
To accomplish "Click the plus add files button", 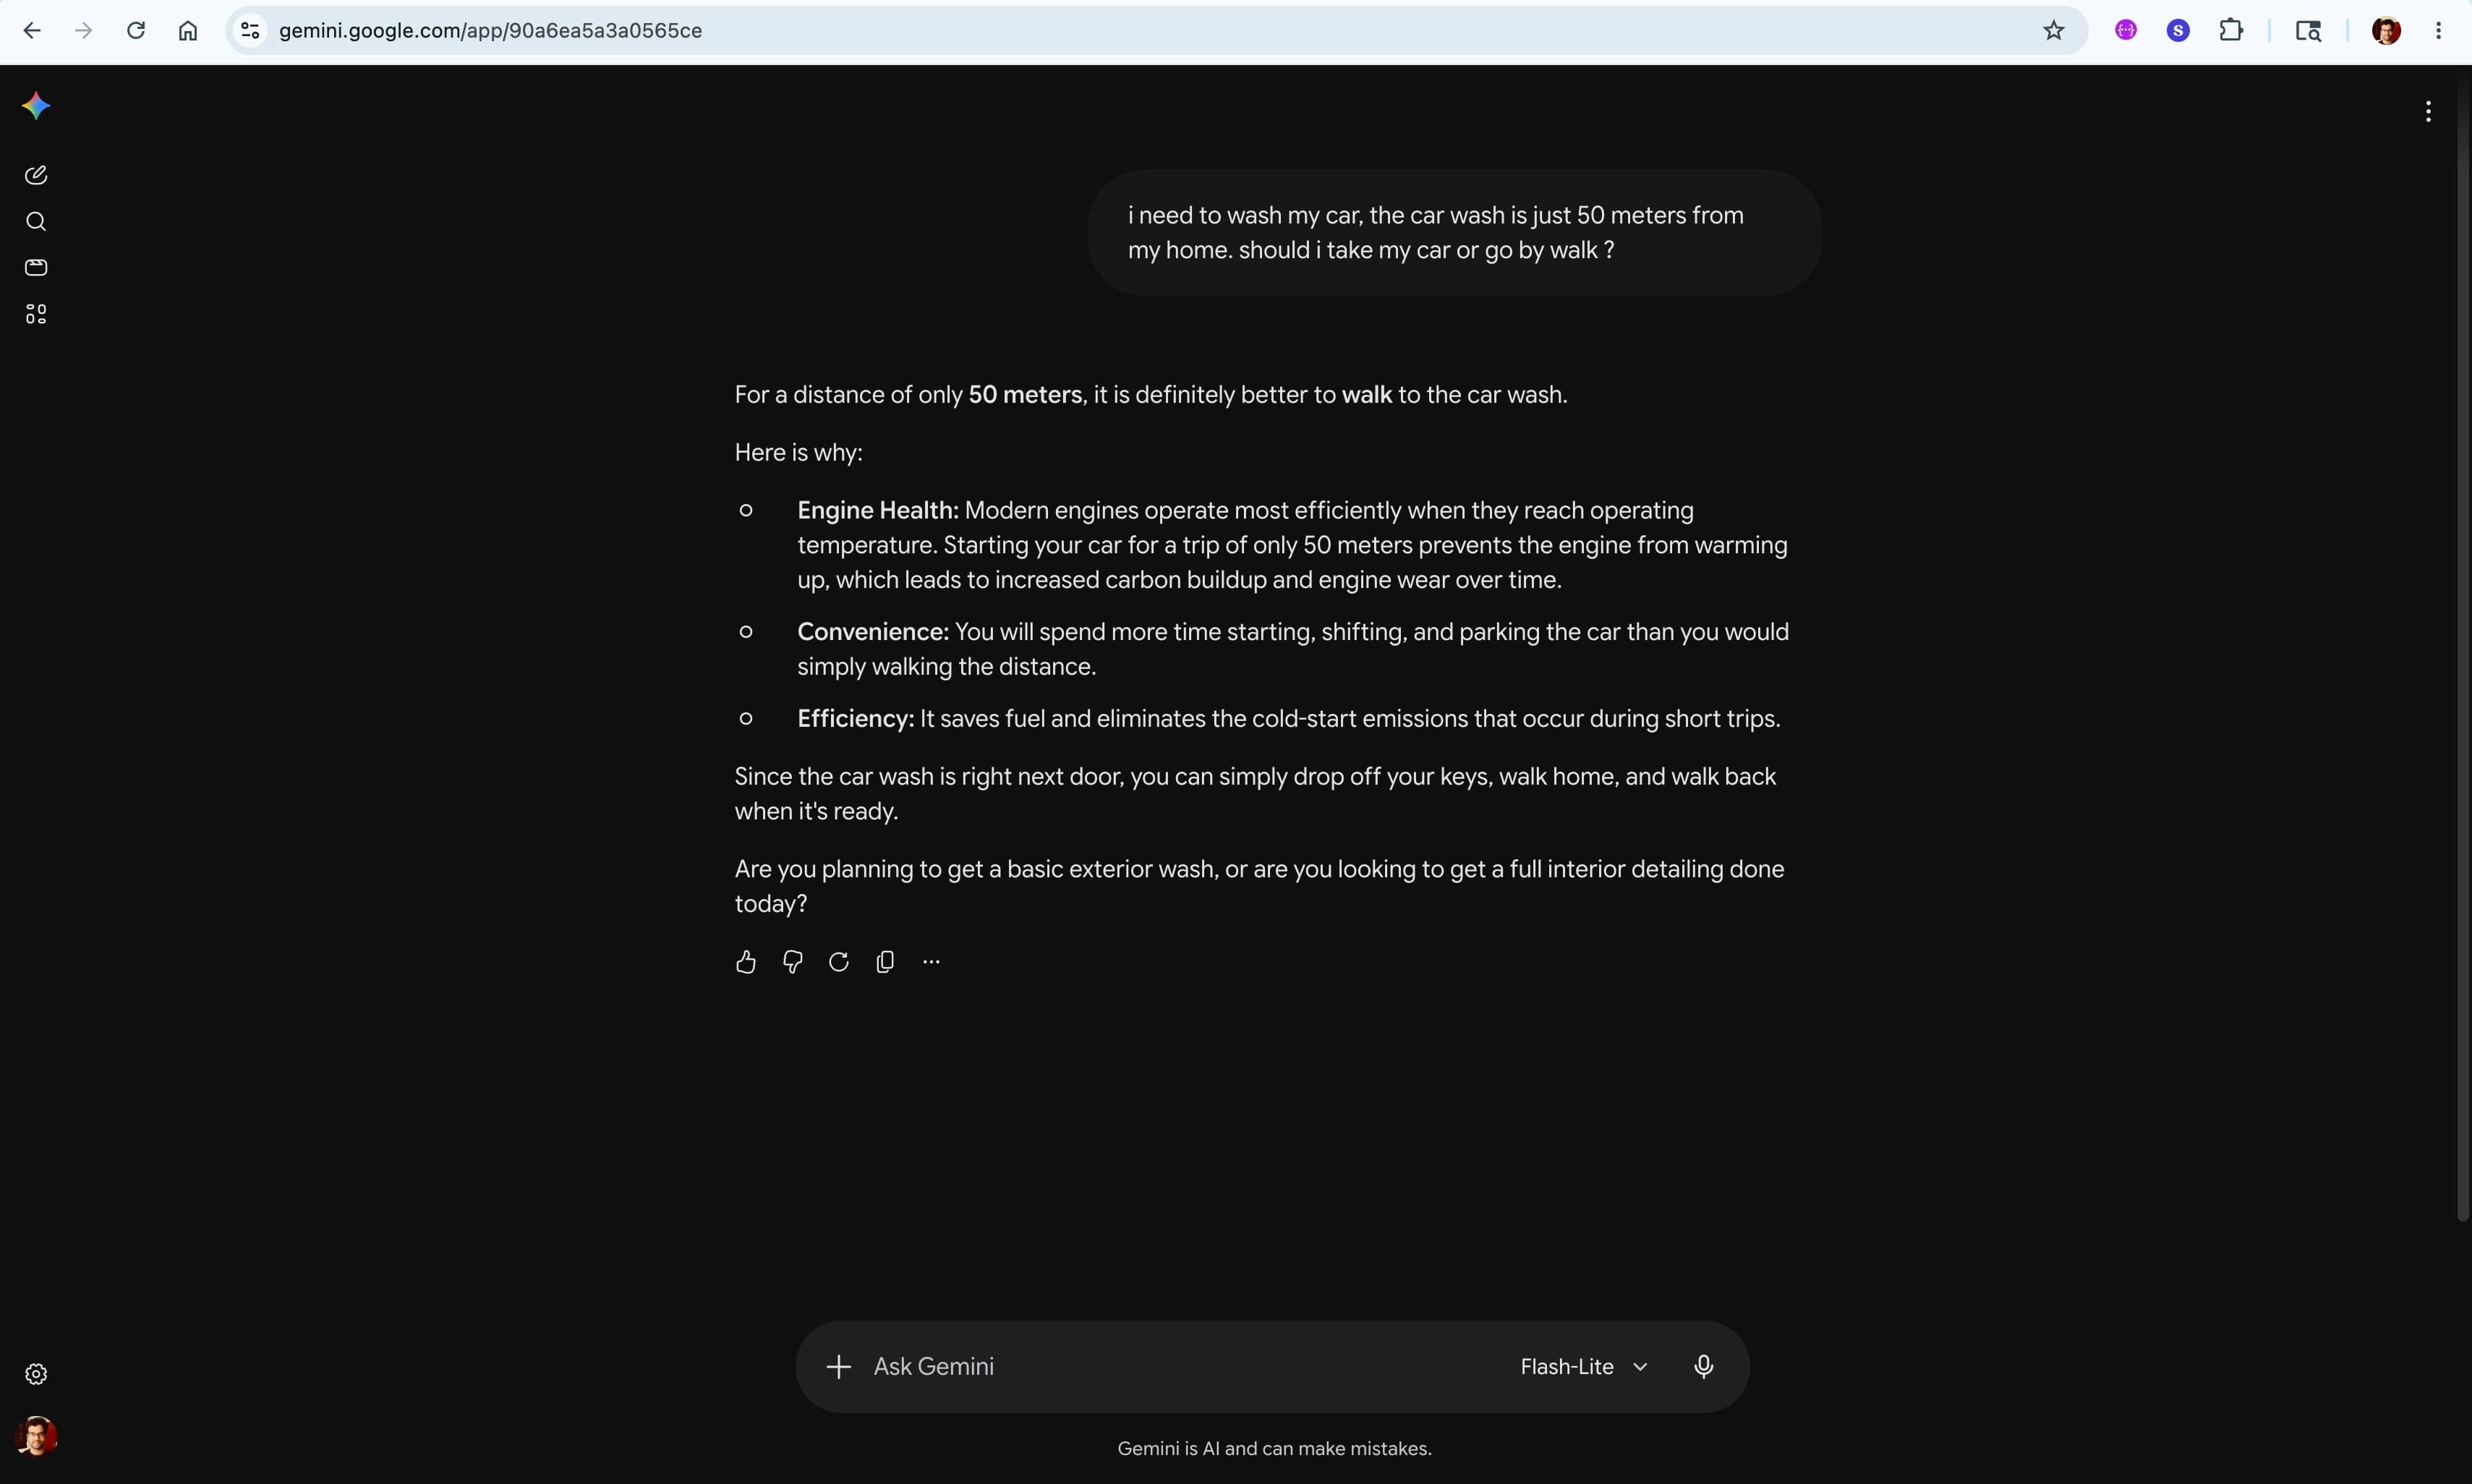I will 839,1366.
